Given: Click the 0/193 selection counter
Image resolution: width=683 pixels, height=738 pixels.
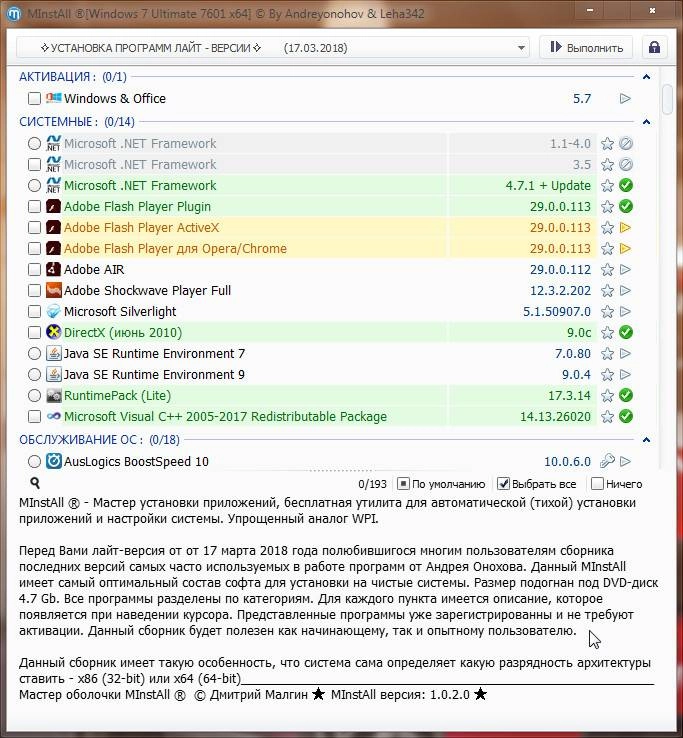Looking at the screenshot, I should (x=372, y=484).
